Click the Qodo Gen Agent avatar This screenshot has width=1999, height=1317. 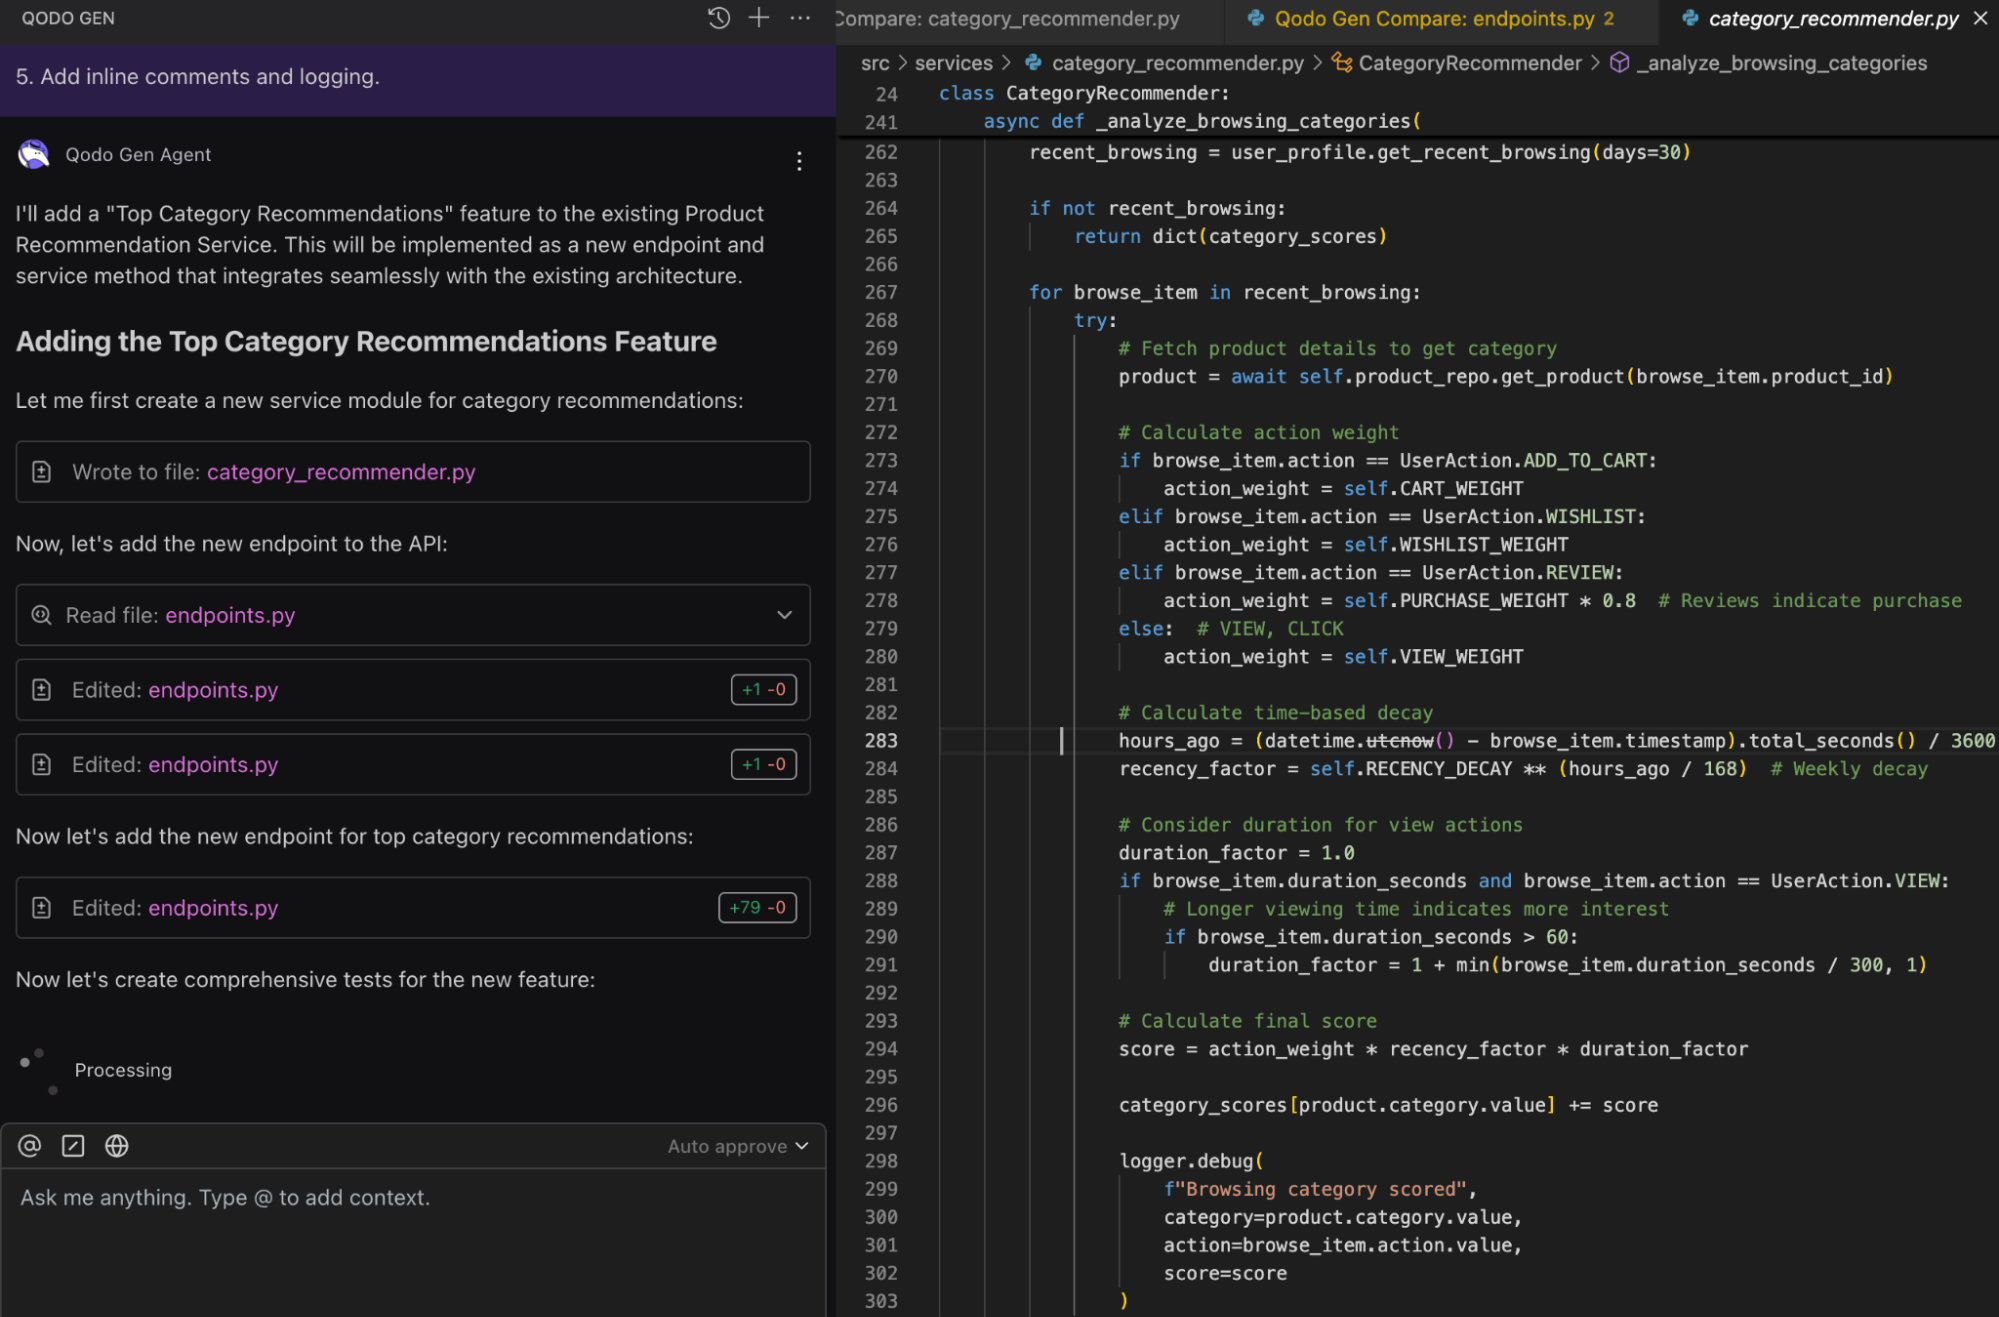33,154
